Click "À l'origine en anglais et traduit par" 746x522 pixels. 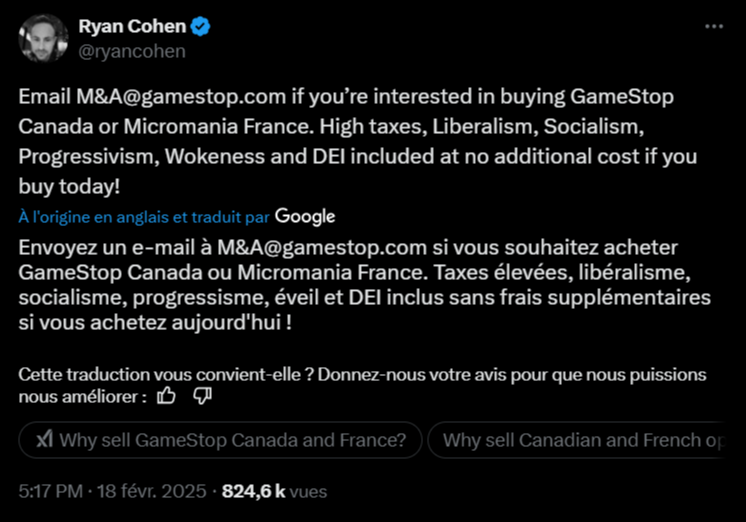click(x=144, y=216)
